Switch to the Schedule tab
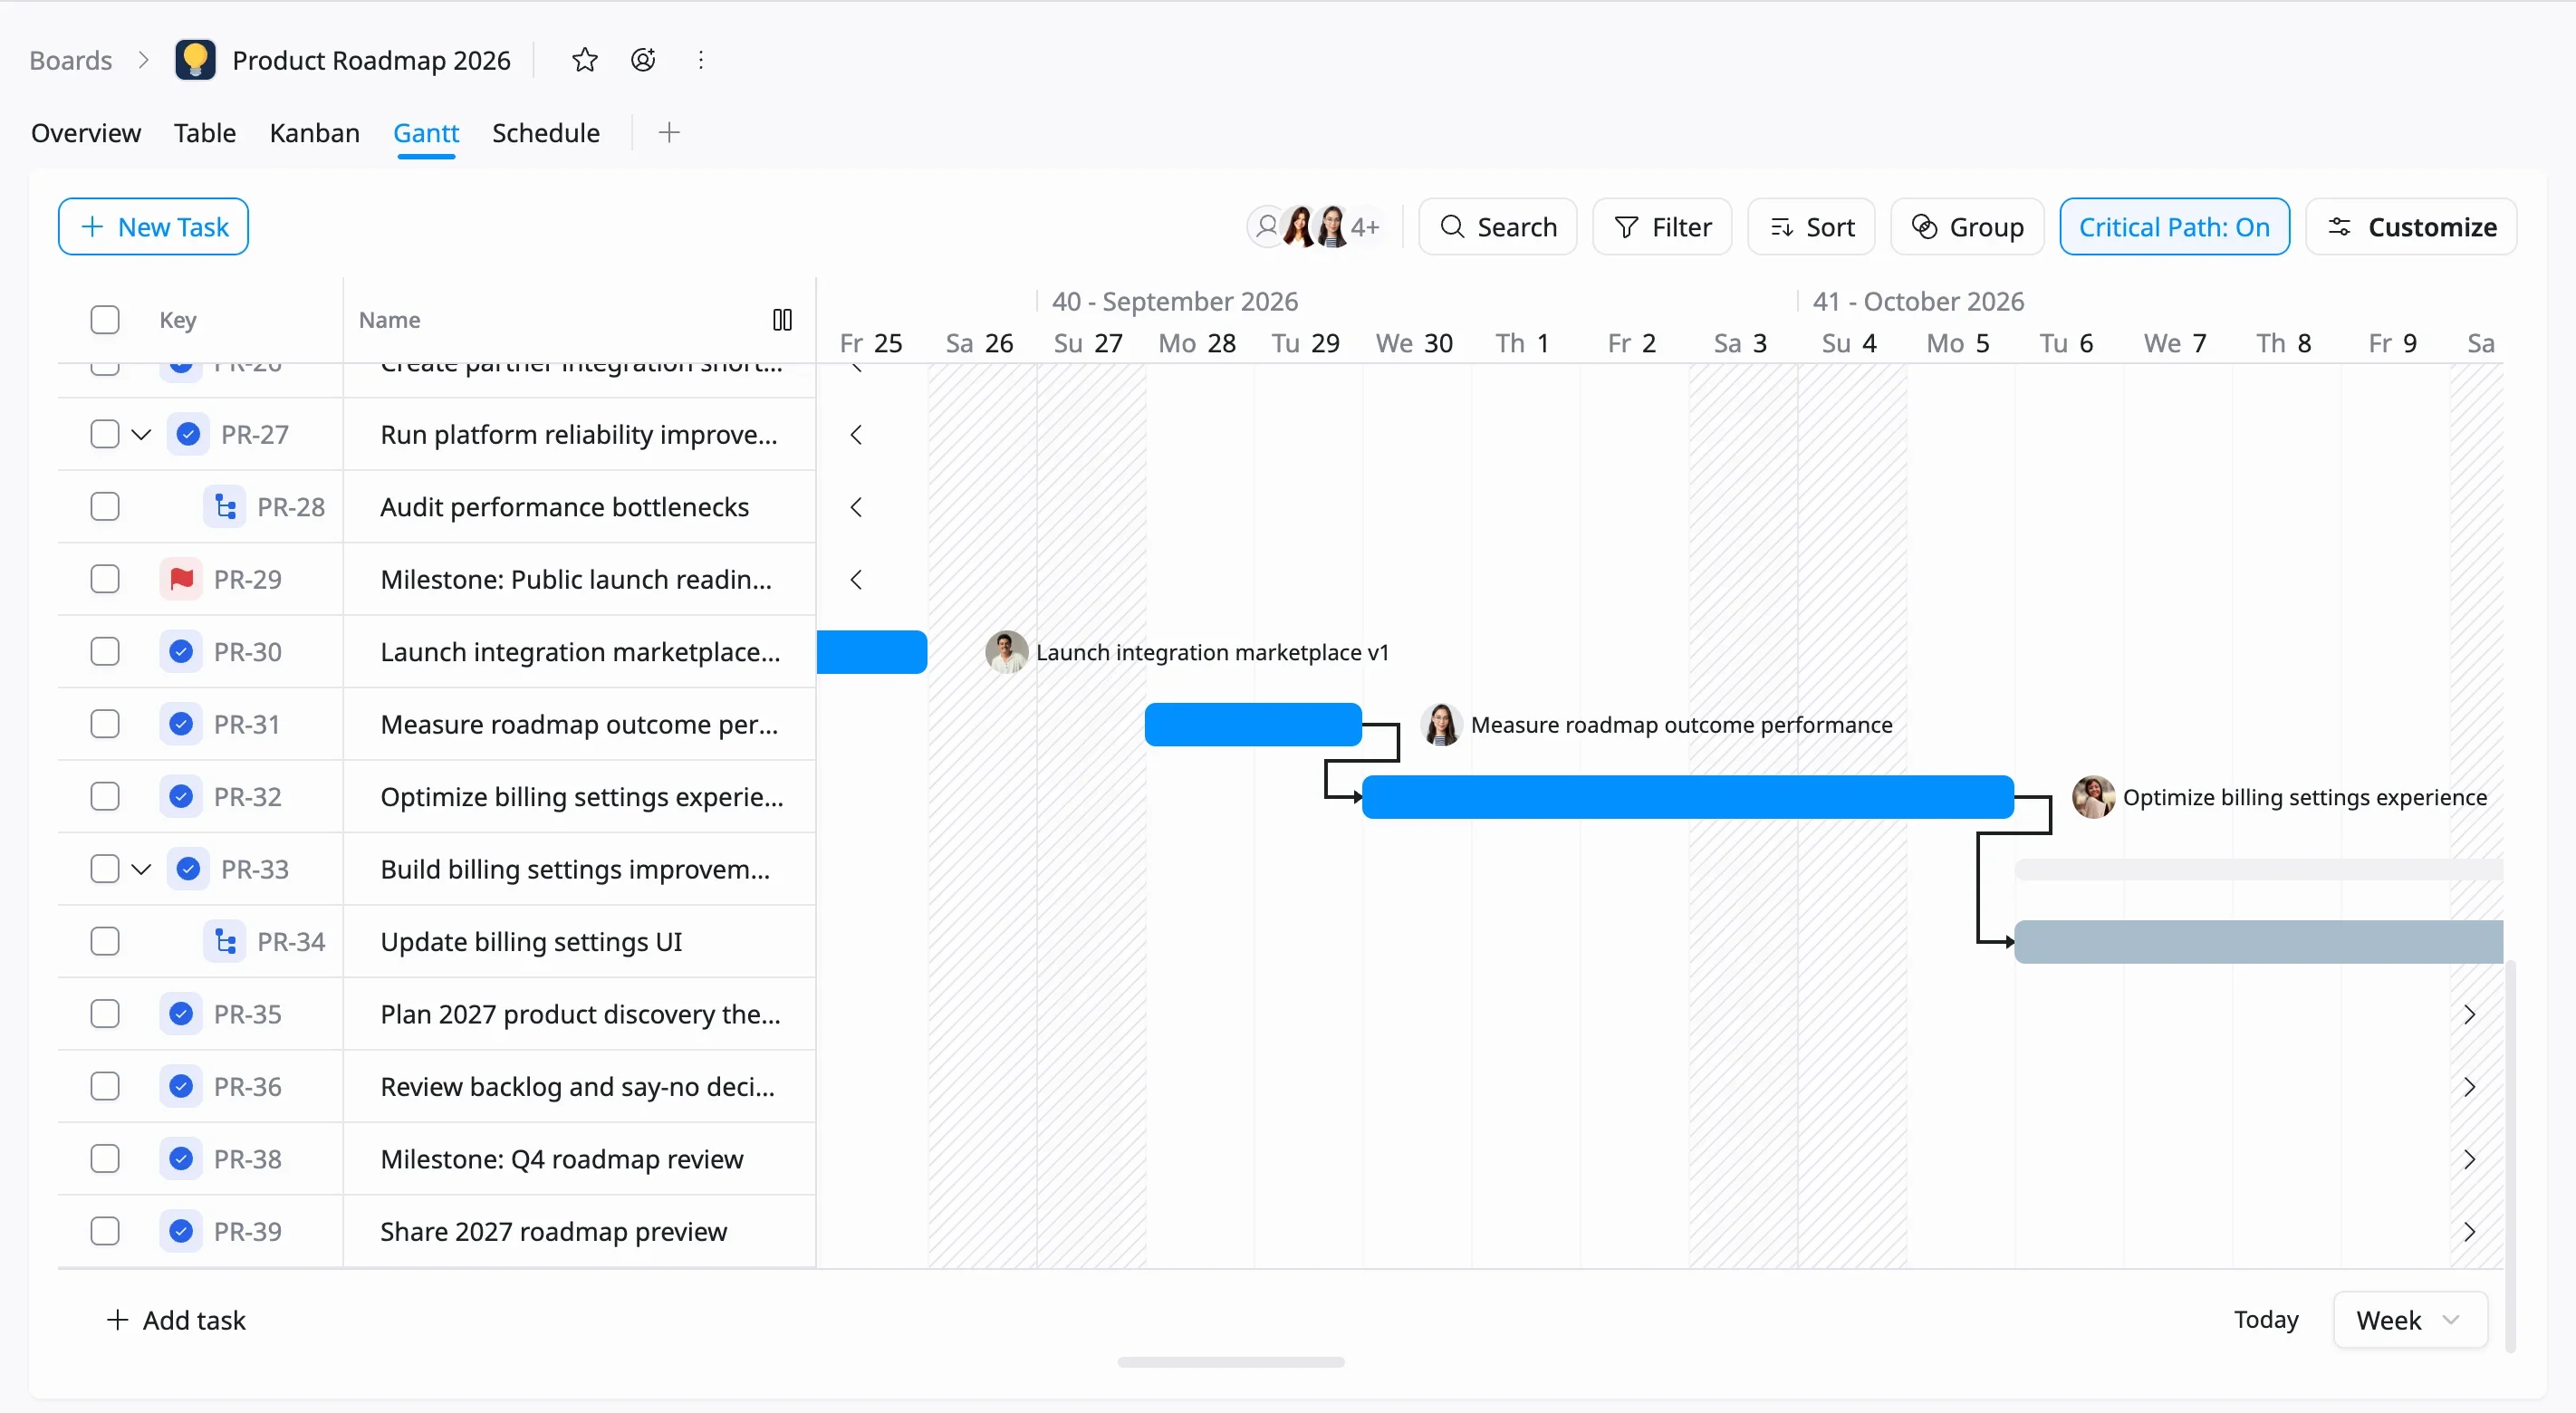 click(546, 132)
